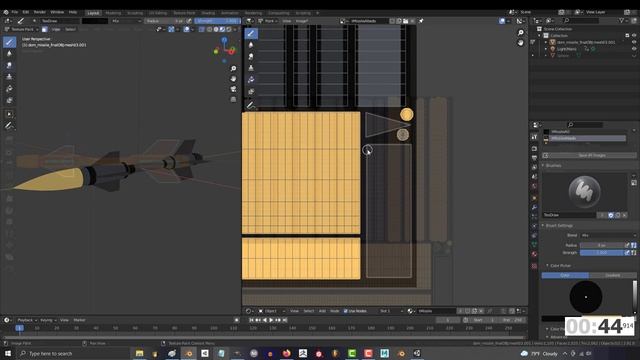
Task: Select the Smear tool in viewport toolbar
Action: point(9,65)
